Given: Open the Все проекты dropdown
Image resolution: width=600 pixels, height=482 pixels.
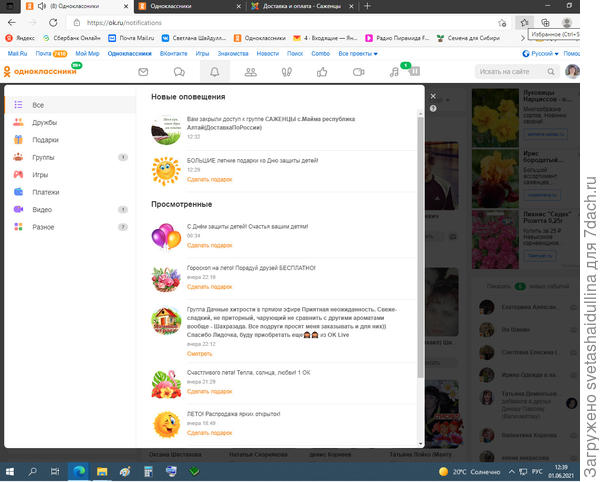Looking at the screenshot, I should point(358,54).
